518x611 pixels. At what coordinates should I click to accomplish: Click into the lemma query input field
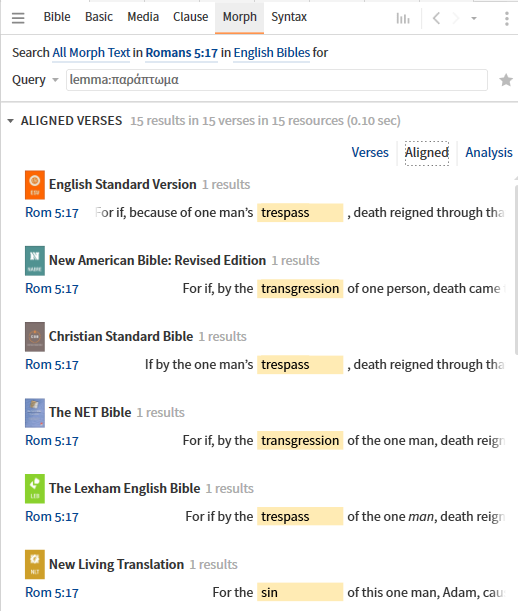pos(277,80)
